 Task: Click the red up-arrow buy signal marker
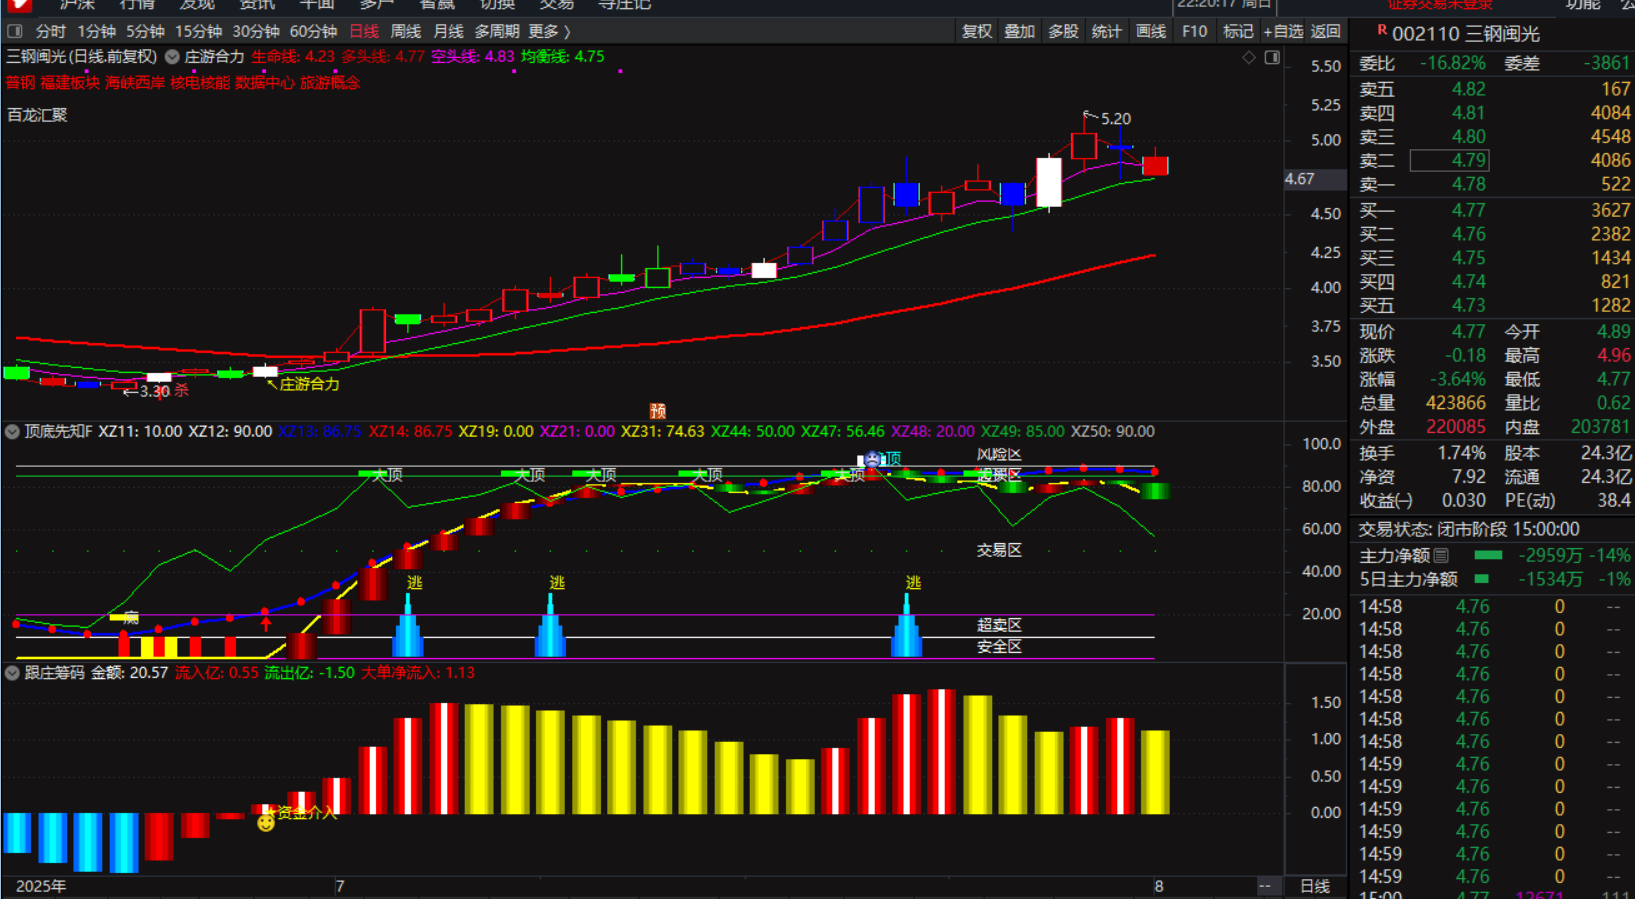coord(266,624)
